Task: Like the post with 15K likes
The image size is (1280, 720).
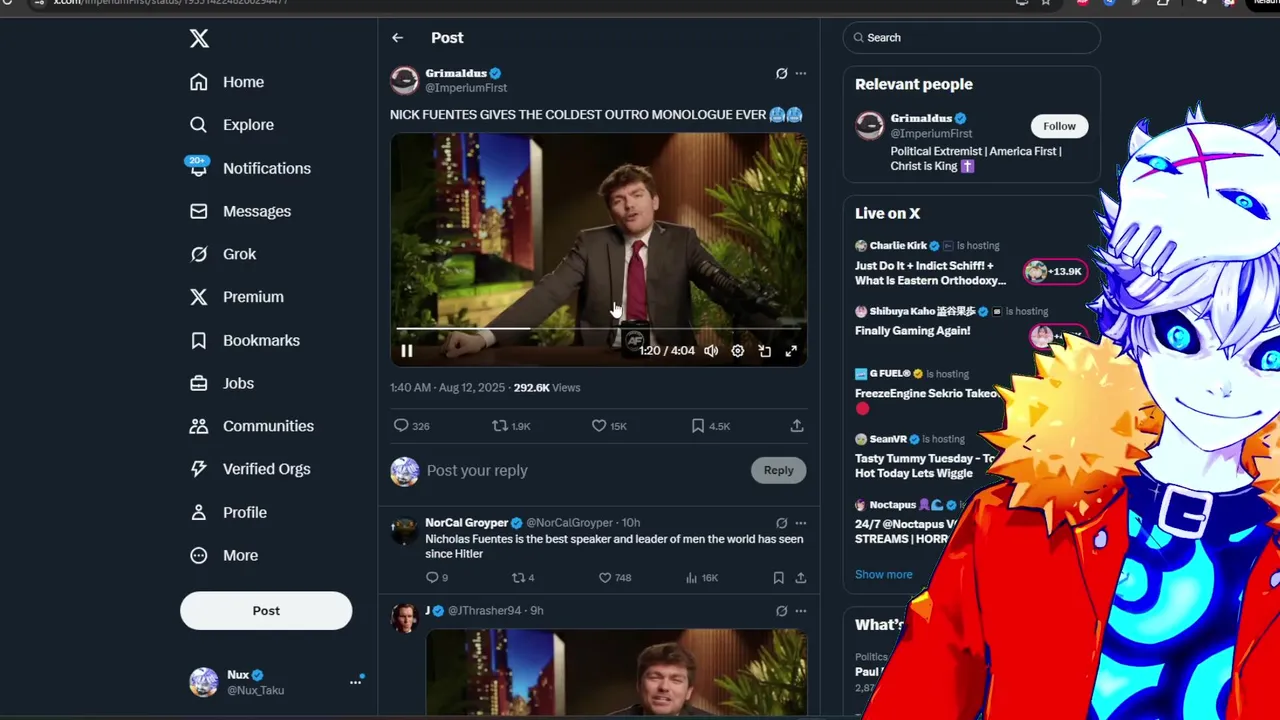Action: [x=609, y=426]
